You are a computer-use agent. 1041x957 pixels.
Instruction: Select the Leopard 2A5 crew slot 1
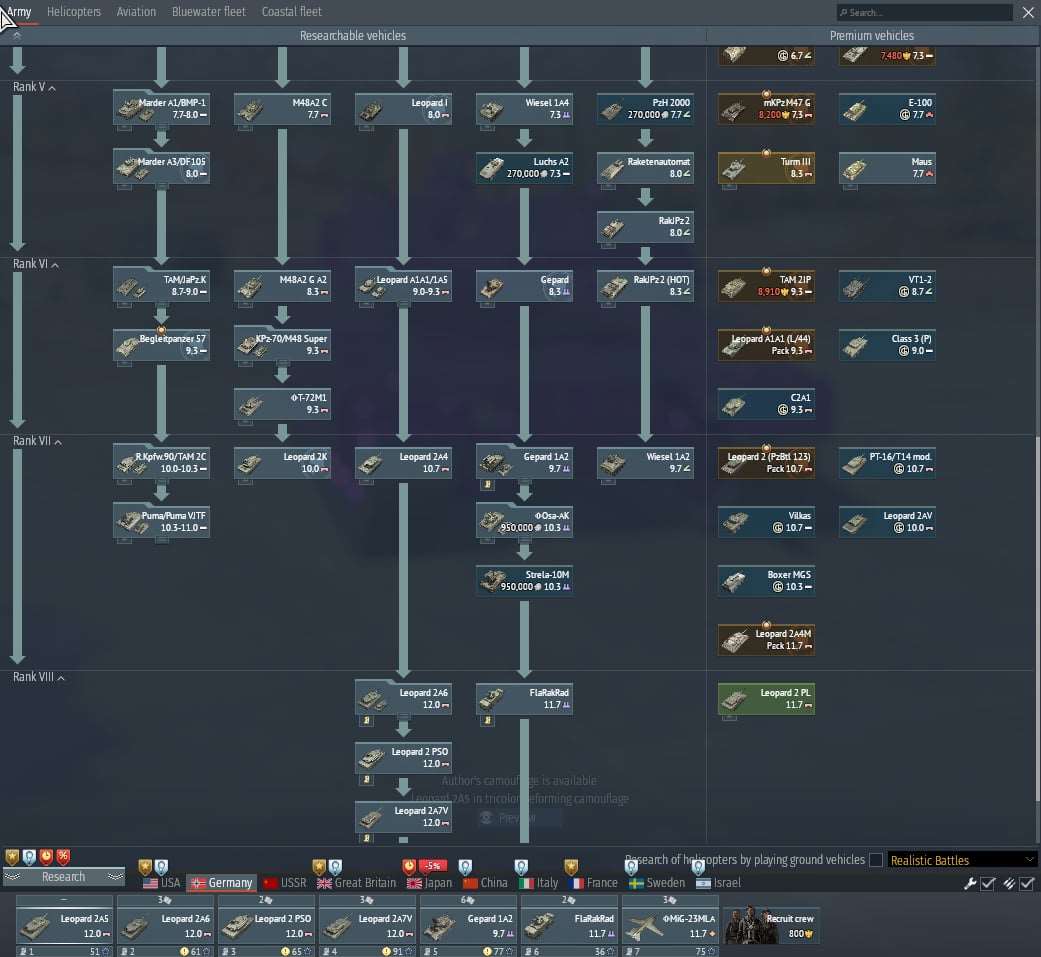coord(64,926)
